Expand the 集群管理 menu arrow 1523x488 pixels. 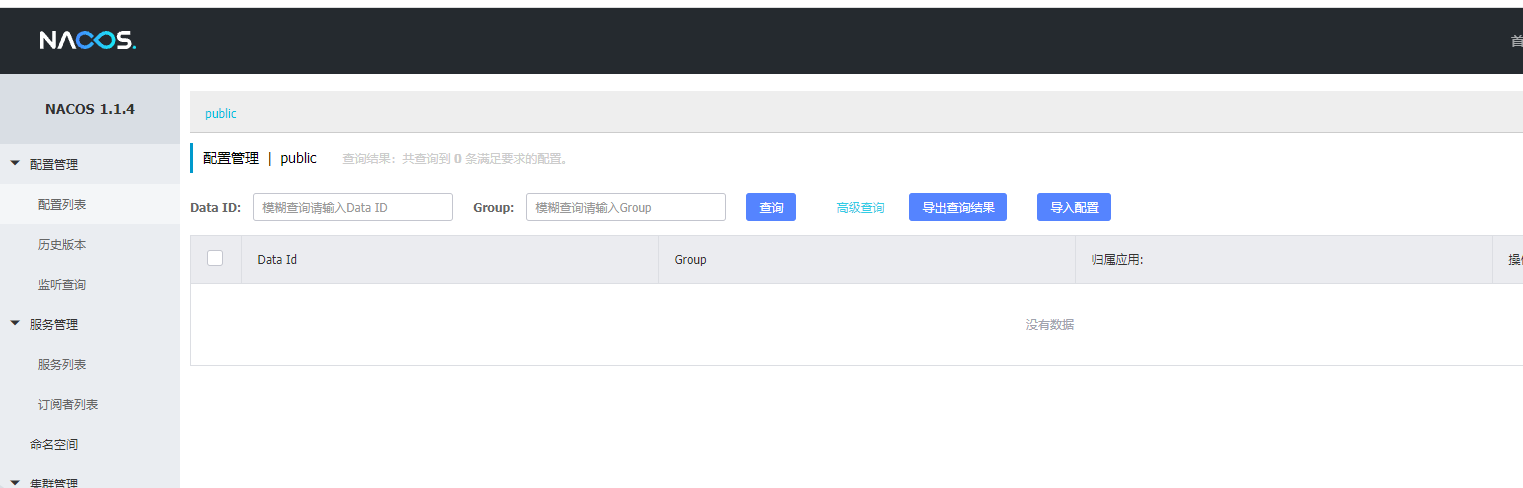click(x=15, y=483)
